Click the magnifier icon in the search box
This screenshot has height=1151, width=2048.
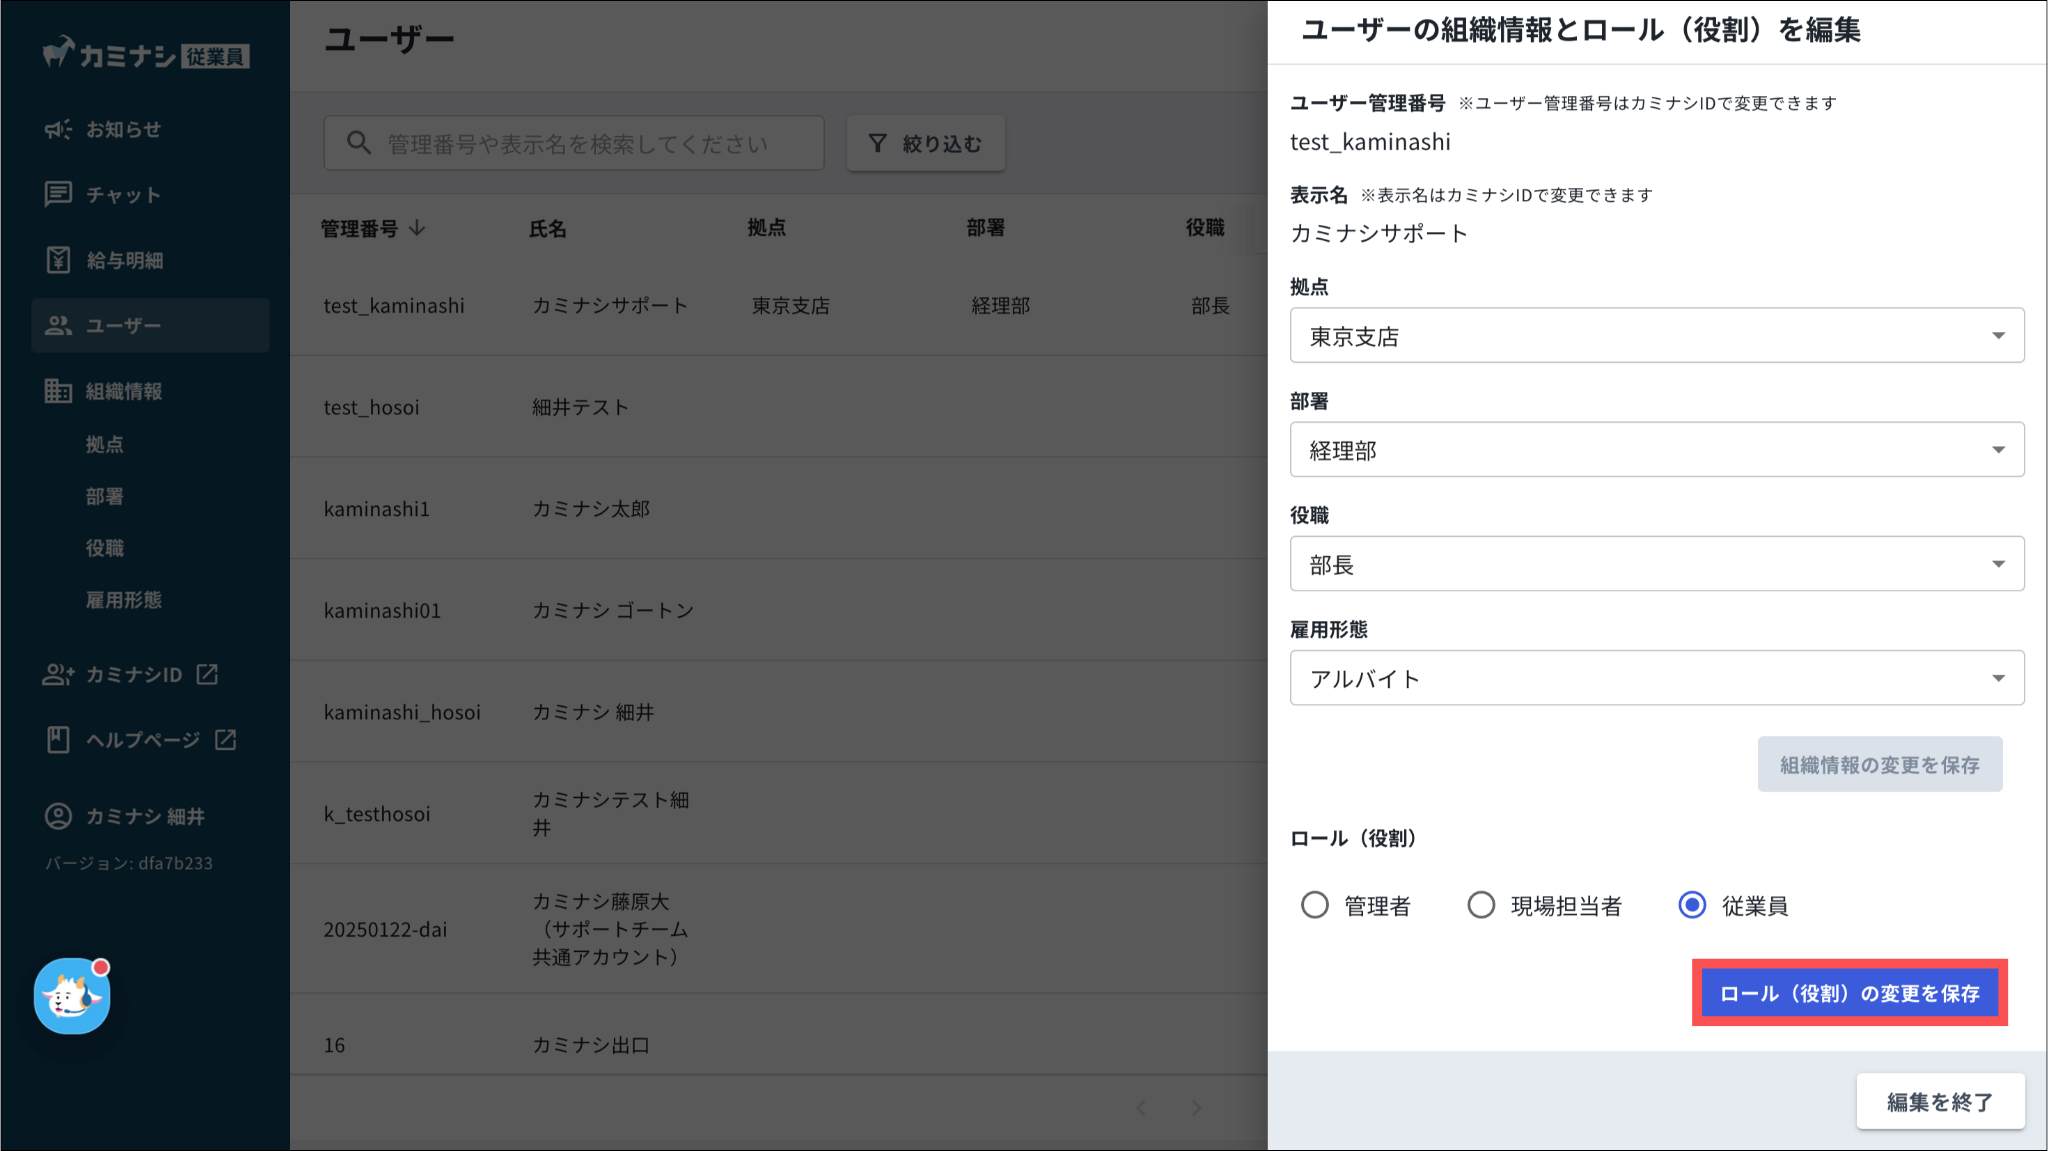point(358,143)
